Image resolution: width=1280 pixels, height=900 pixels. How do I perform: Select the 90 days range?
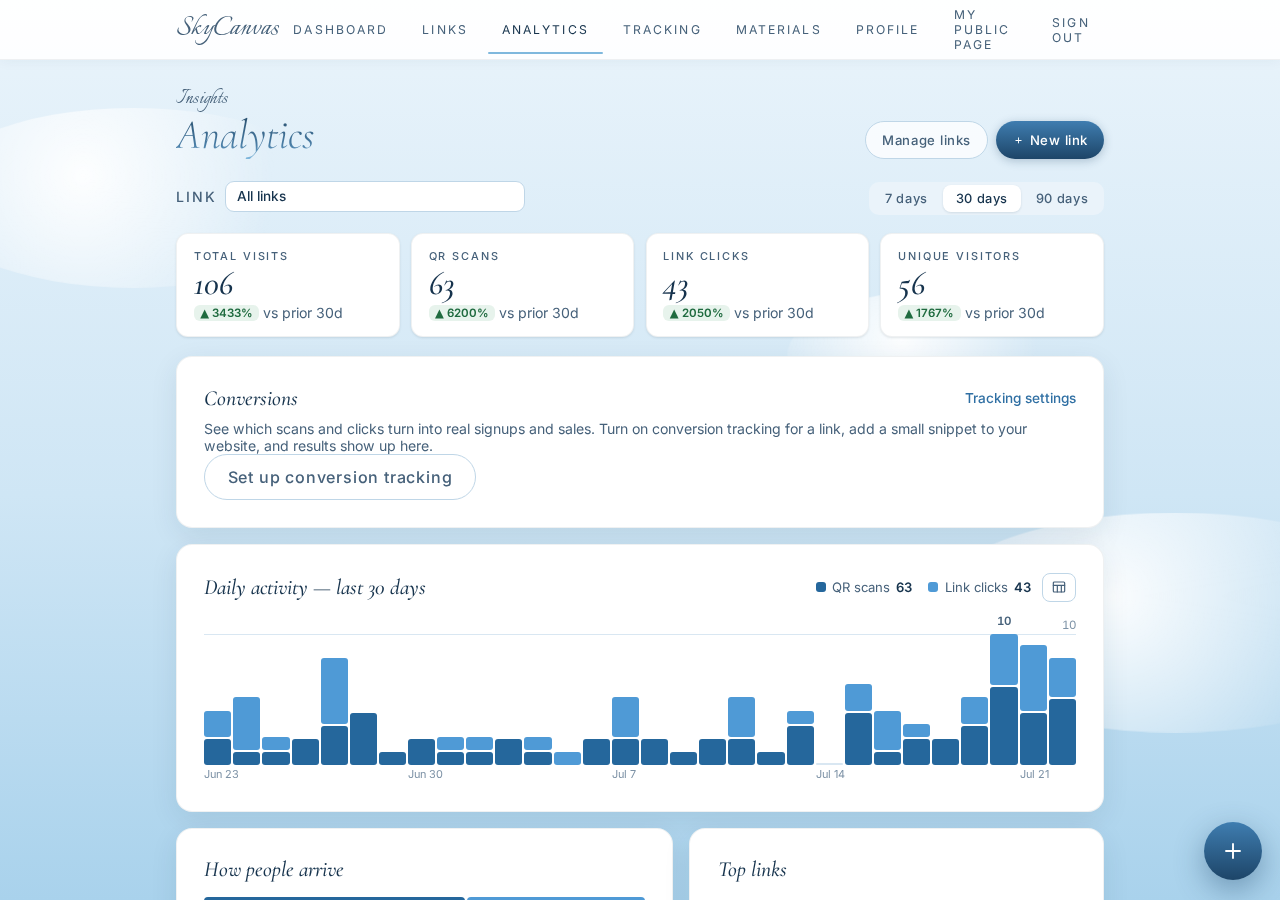coord(1062,198)
